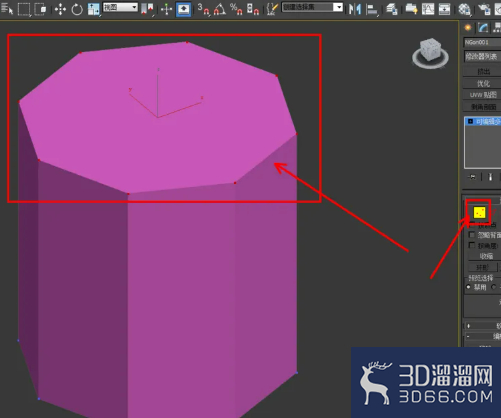501x418 pixels.
Task: Activate the Select and Move tool
Action: coord(60,9)
